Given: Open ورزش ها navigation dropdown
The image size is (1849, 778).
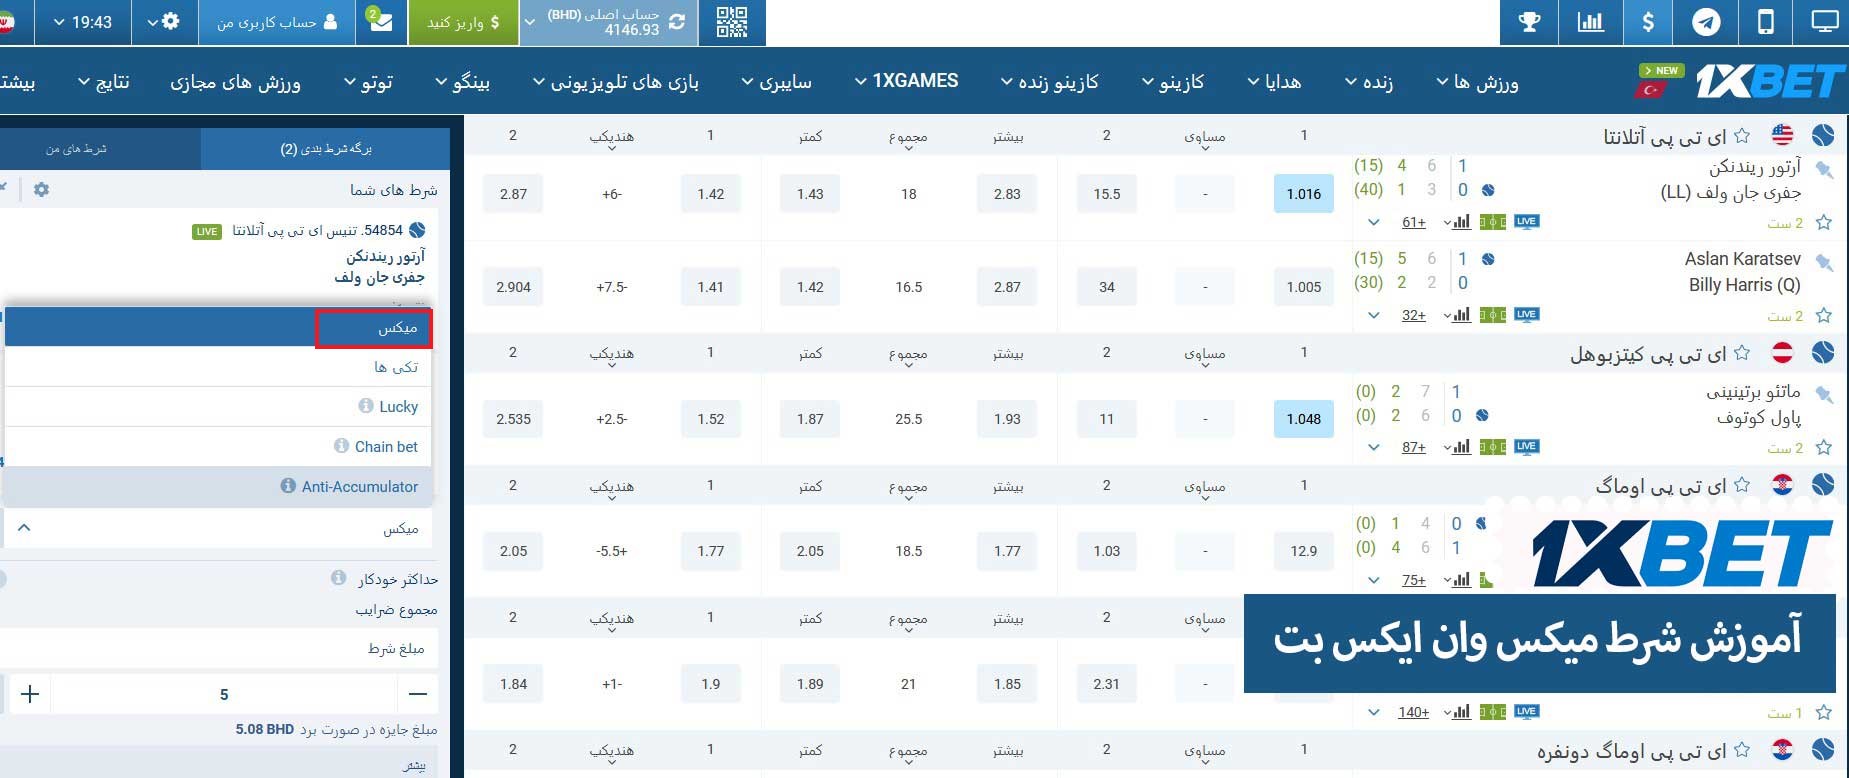Looking at the screenshot, I should 1477,82.
